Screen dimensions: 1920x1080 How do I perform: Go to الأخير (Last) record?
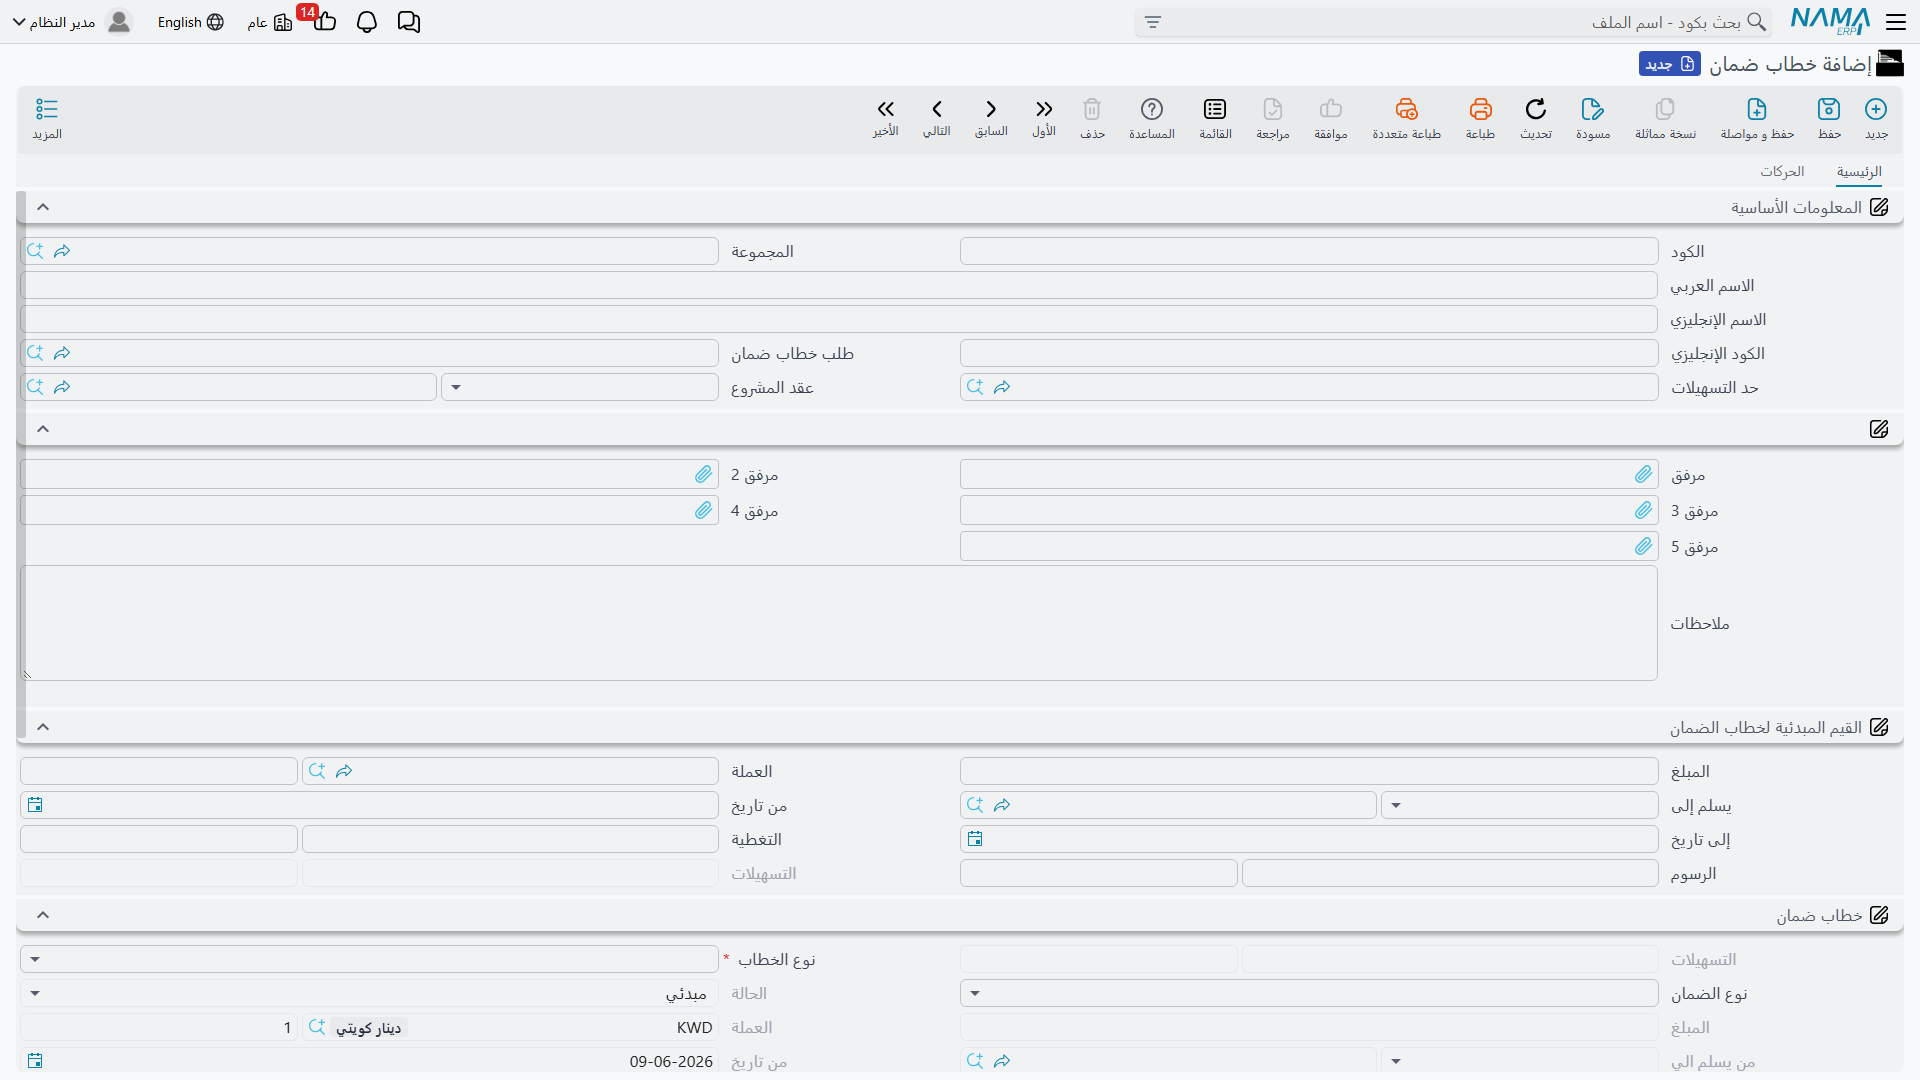pyautogui.click(x=886, y=109)
